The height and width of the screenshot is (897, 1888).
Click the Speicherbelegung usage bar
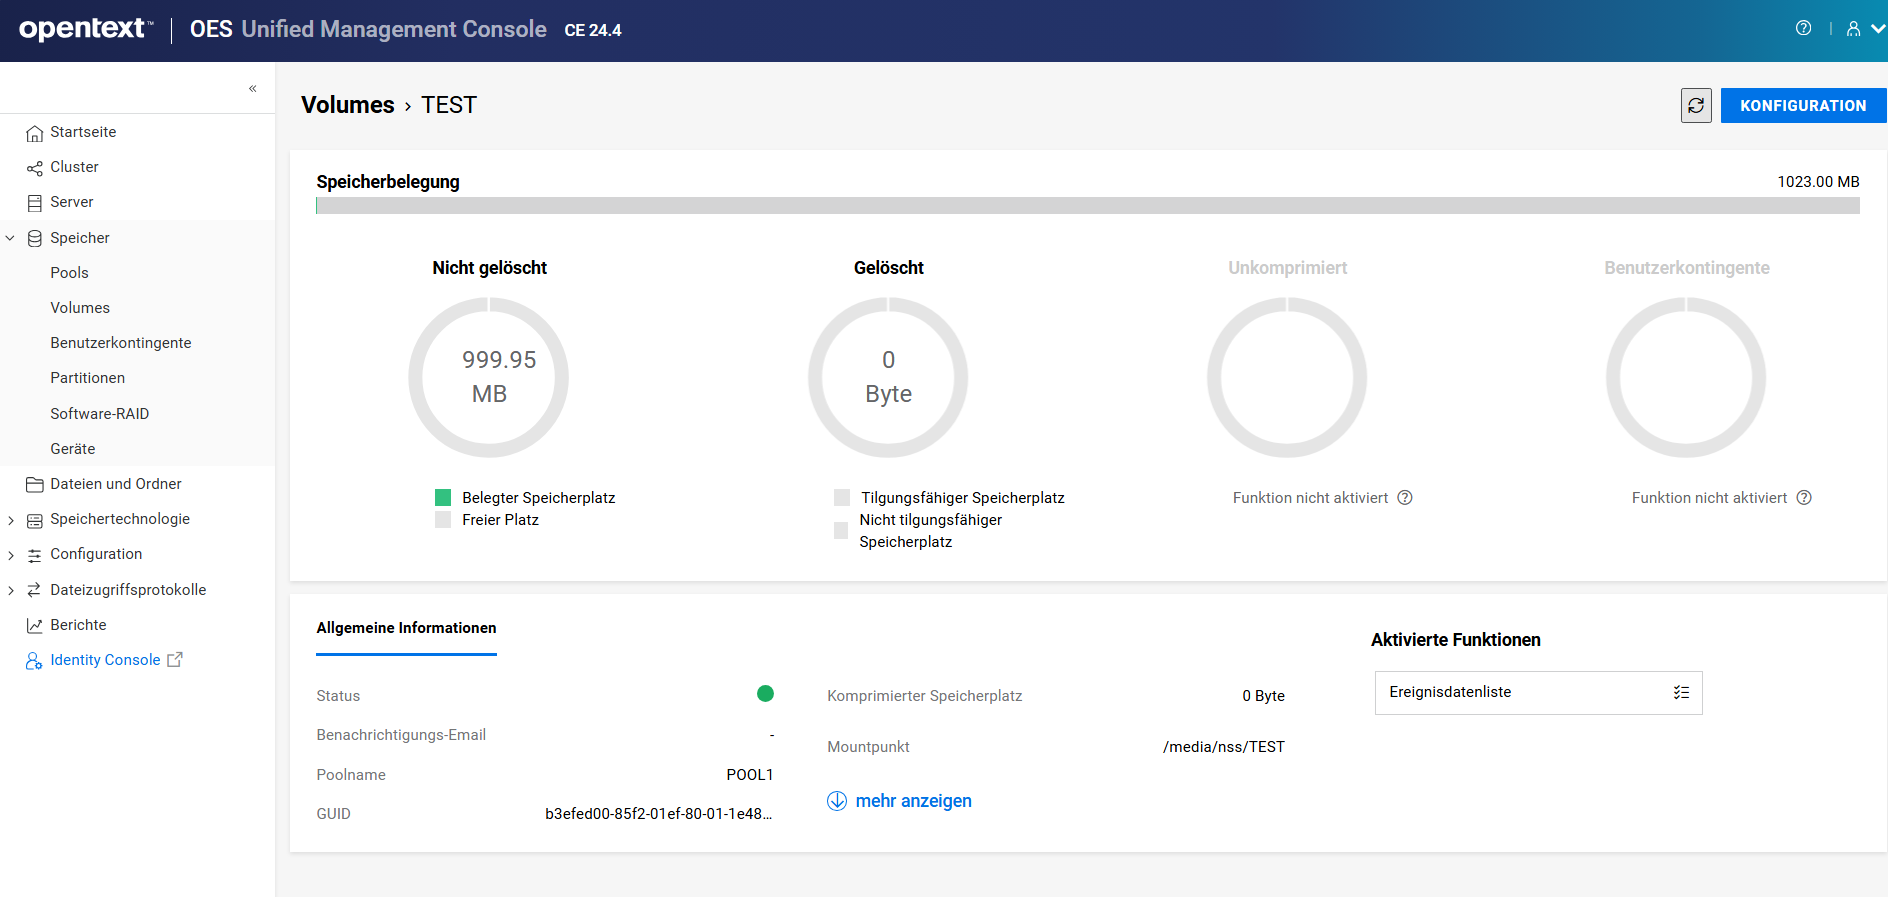click(x=1087, y=205)
